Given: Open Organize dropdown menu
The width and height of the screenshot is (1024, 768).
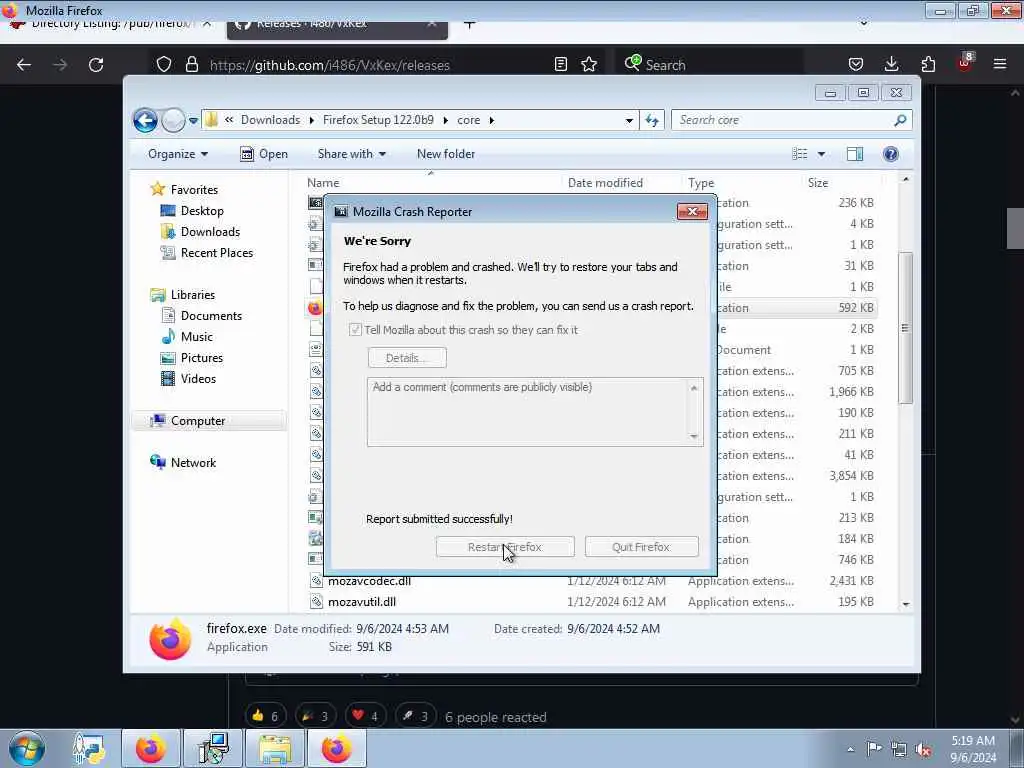Looking at the screenshot, I should 178,154.
